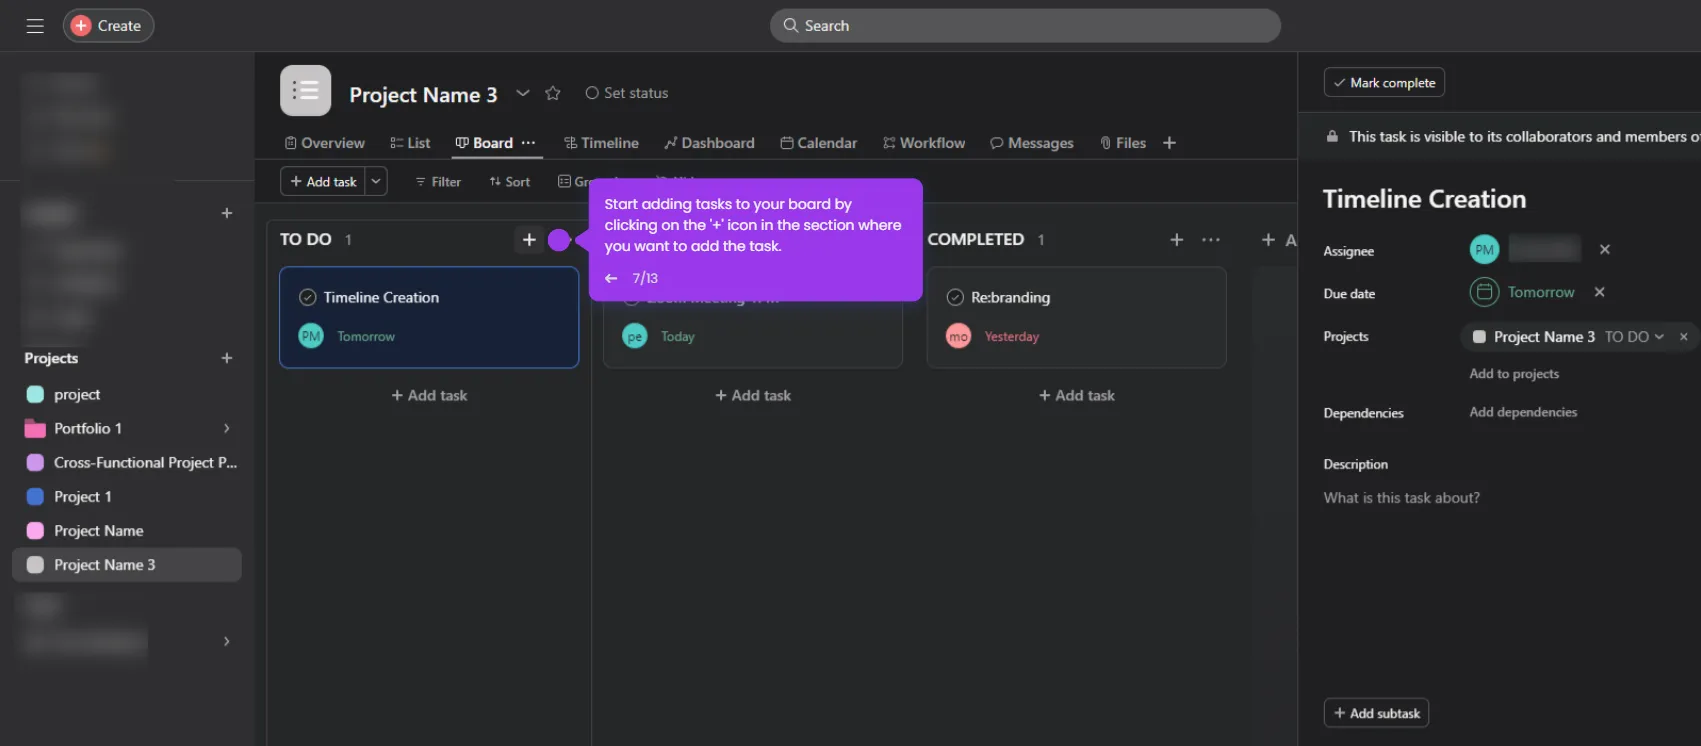Toggle Re:branding task completion check
The image size is (1701, 746).
point(955,297)
